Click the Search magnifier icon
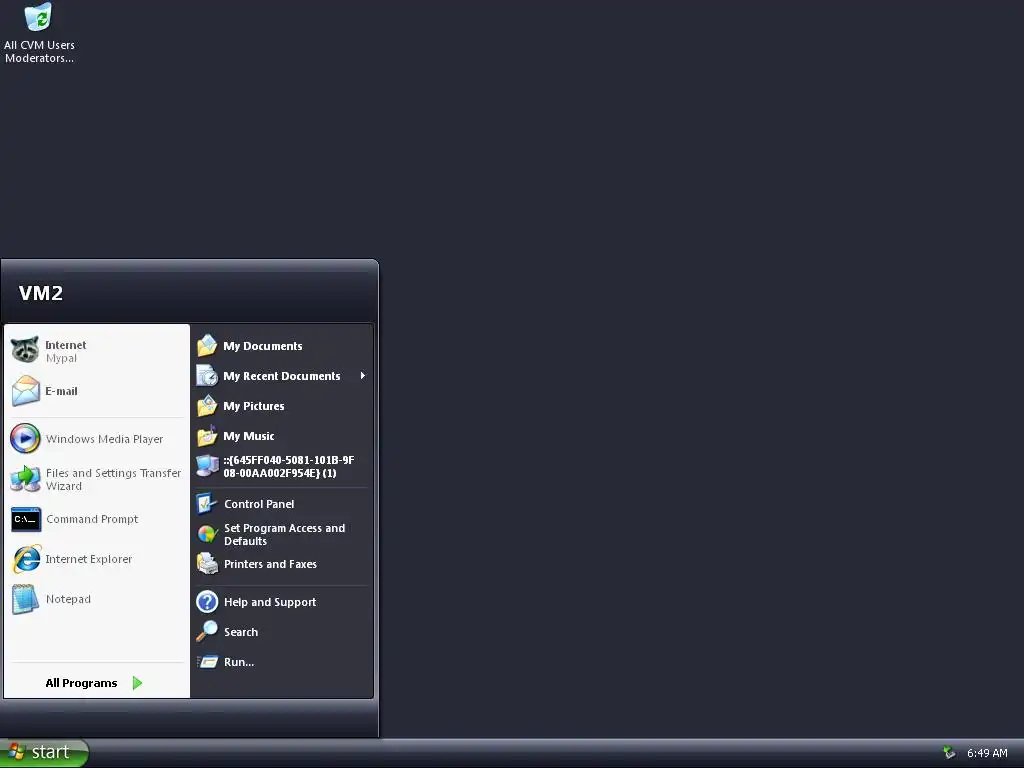The height and width of the screenshot is (768, 1024). (207, 632)
